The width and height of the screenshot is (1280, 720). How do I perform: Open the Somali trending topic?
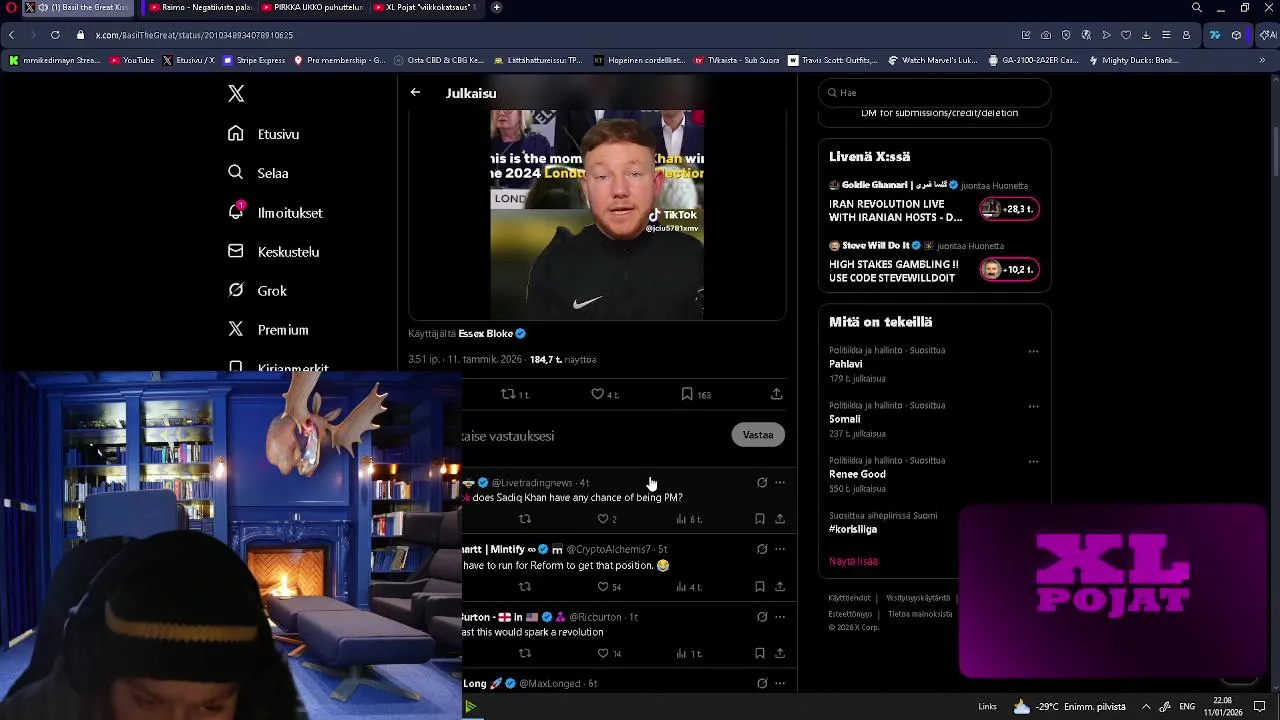844,419
